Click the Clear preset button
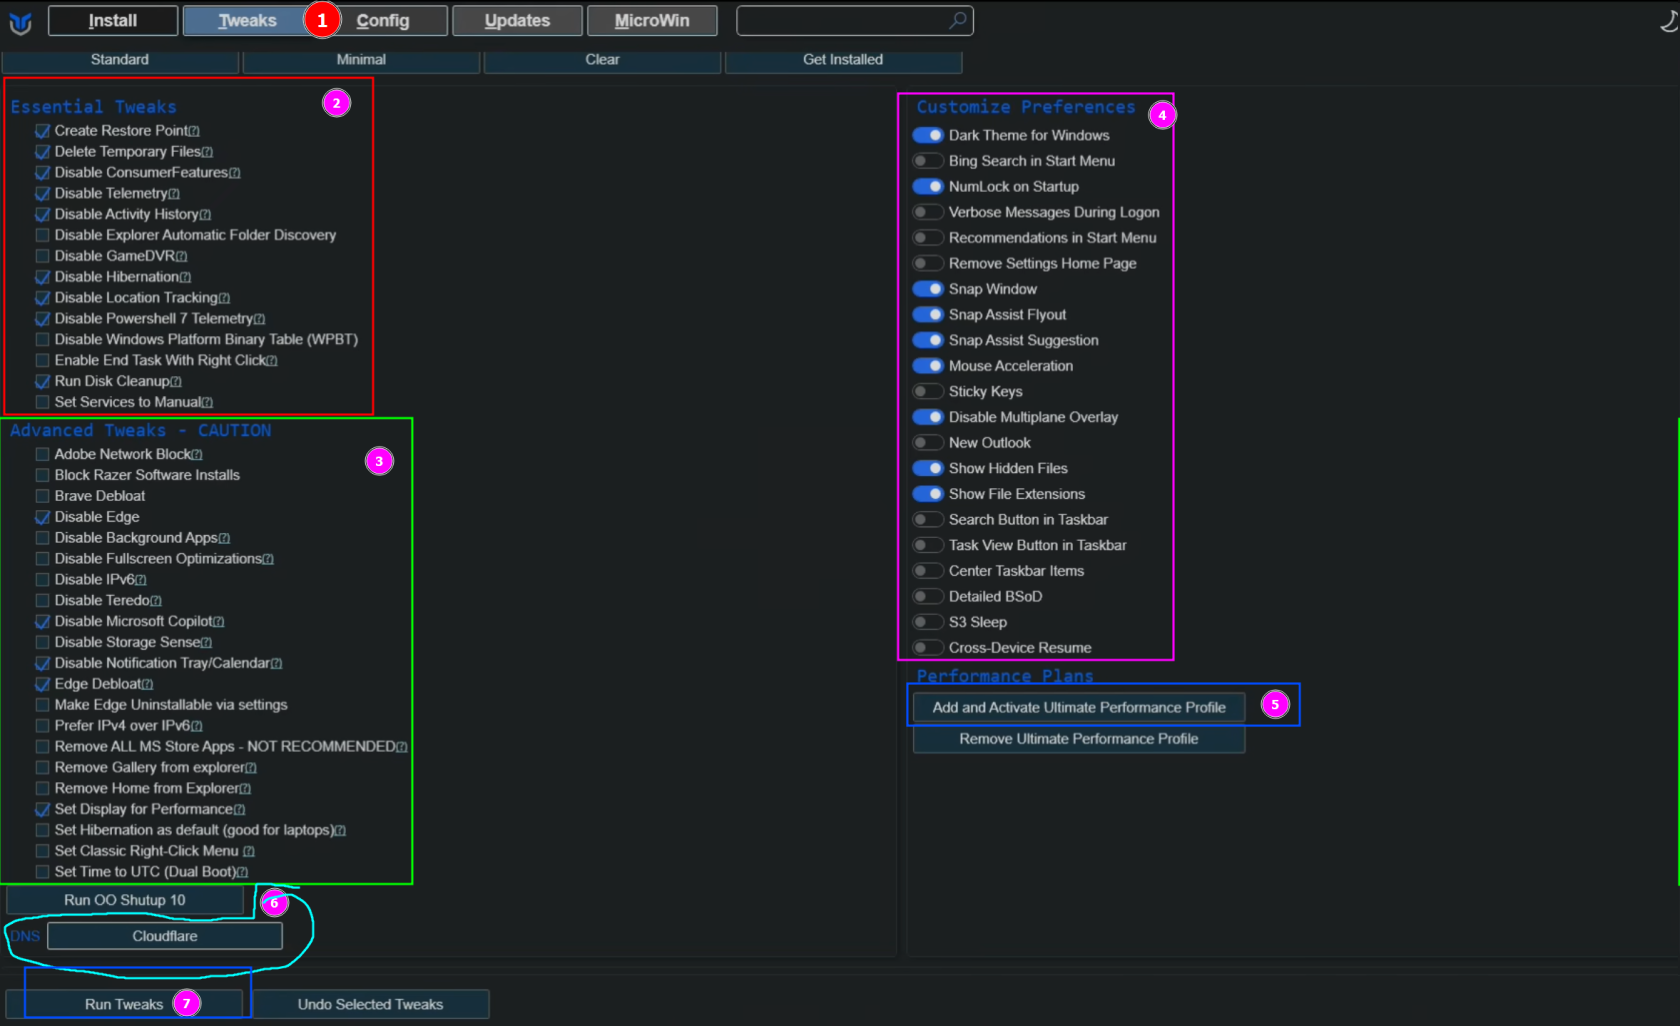The width and height of the screenshot is (1680, 1026). 602,60
